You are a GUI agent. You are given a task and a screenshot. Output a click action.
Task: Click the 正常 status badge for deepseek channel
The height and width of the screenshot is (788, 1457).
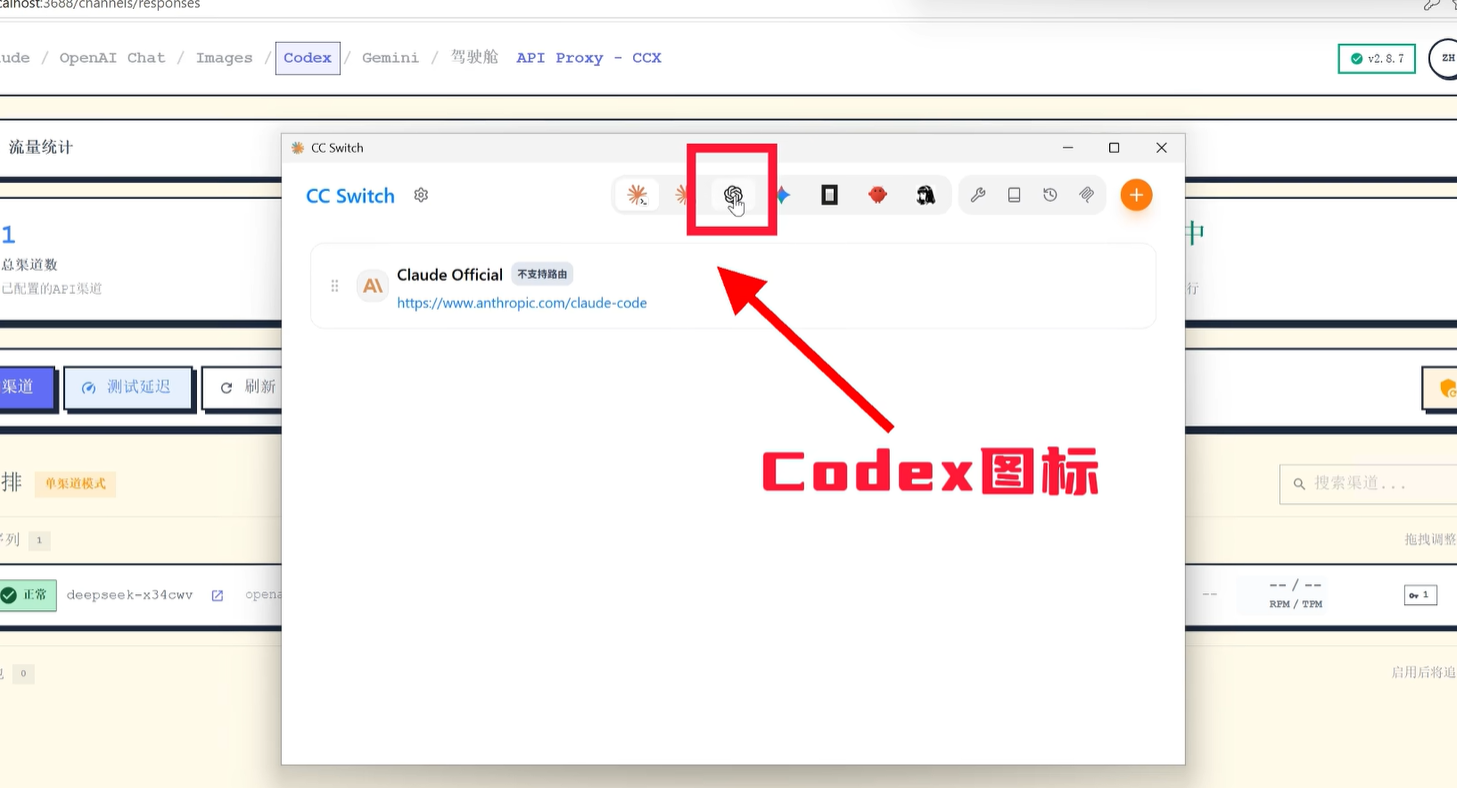click(x=27, y=595)
